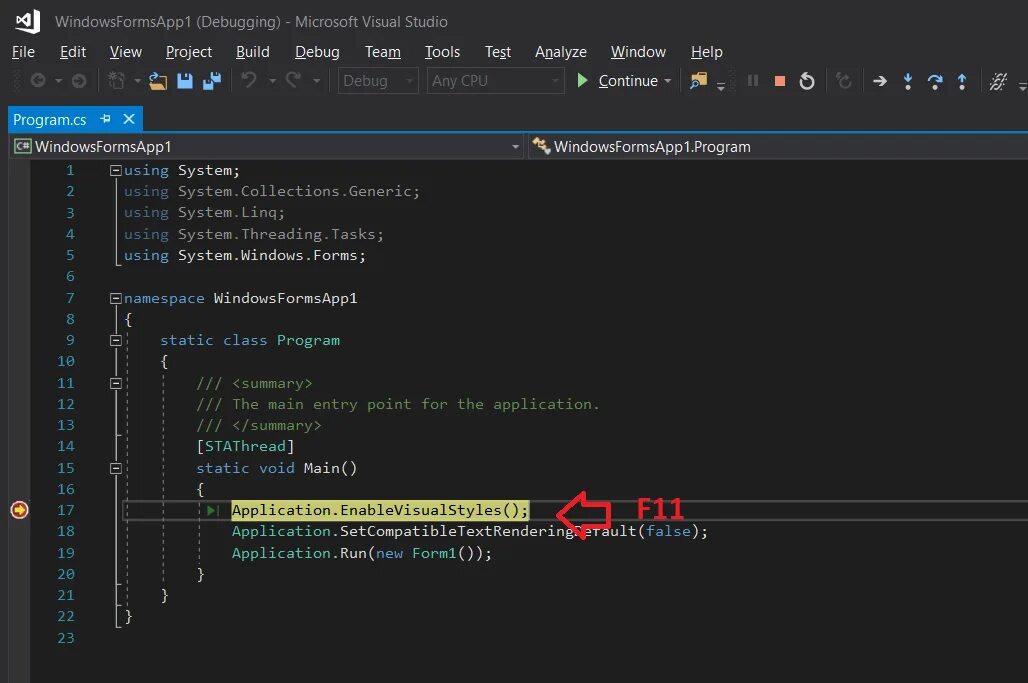Open the Any CPU platform dropdown

496,81
